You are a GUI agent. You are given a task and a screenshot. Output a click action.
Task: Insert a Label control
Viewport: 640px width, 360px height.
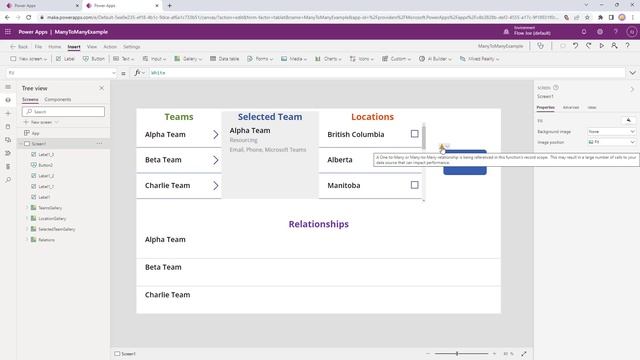coord(65,59)
